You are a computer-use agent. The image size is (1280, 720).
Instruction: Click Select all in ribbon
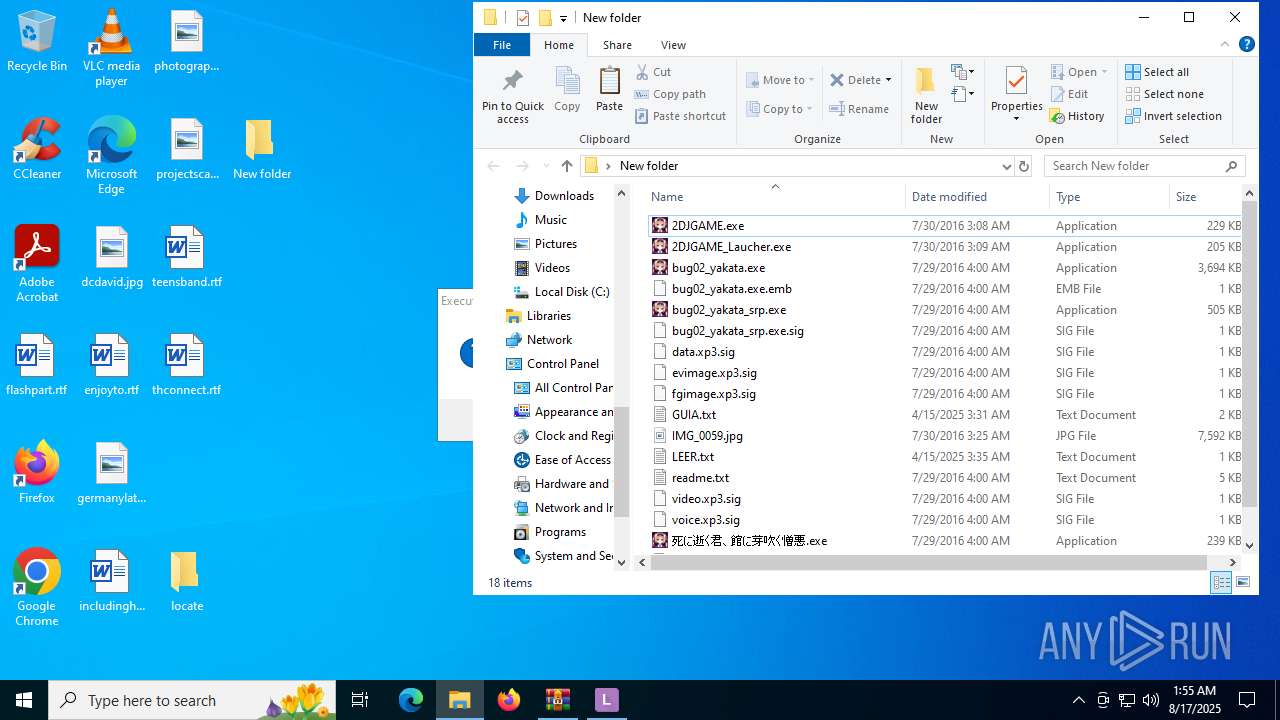[x=1157, y=72]
